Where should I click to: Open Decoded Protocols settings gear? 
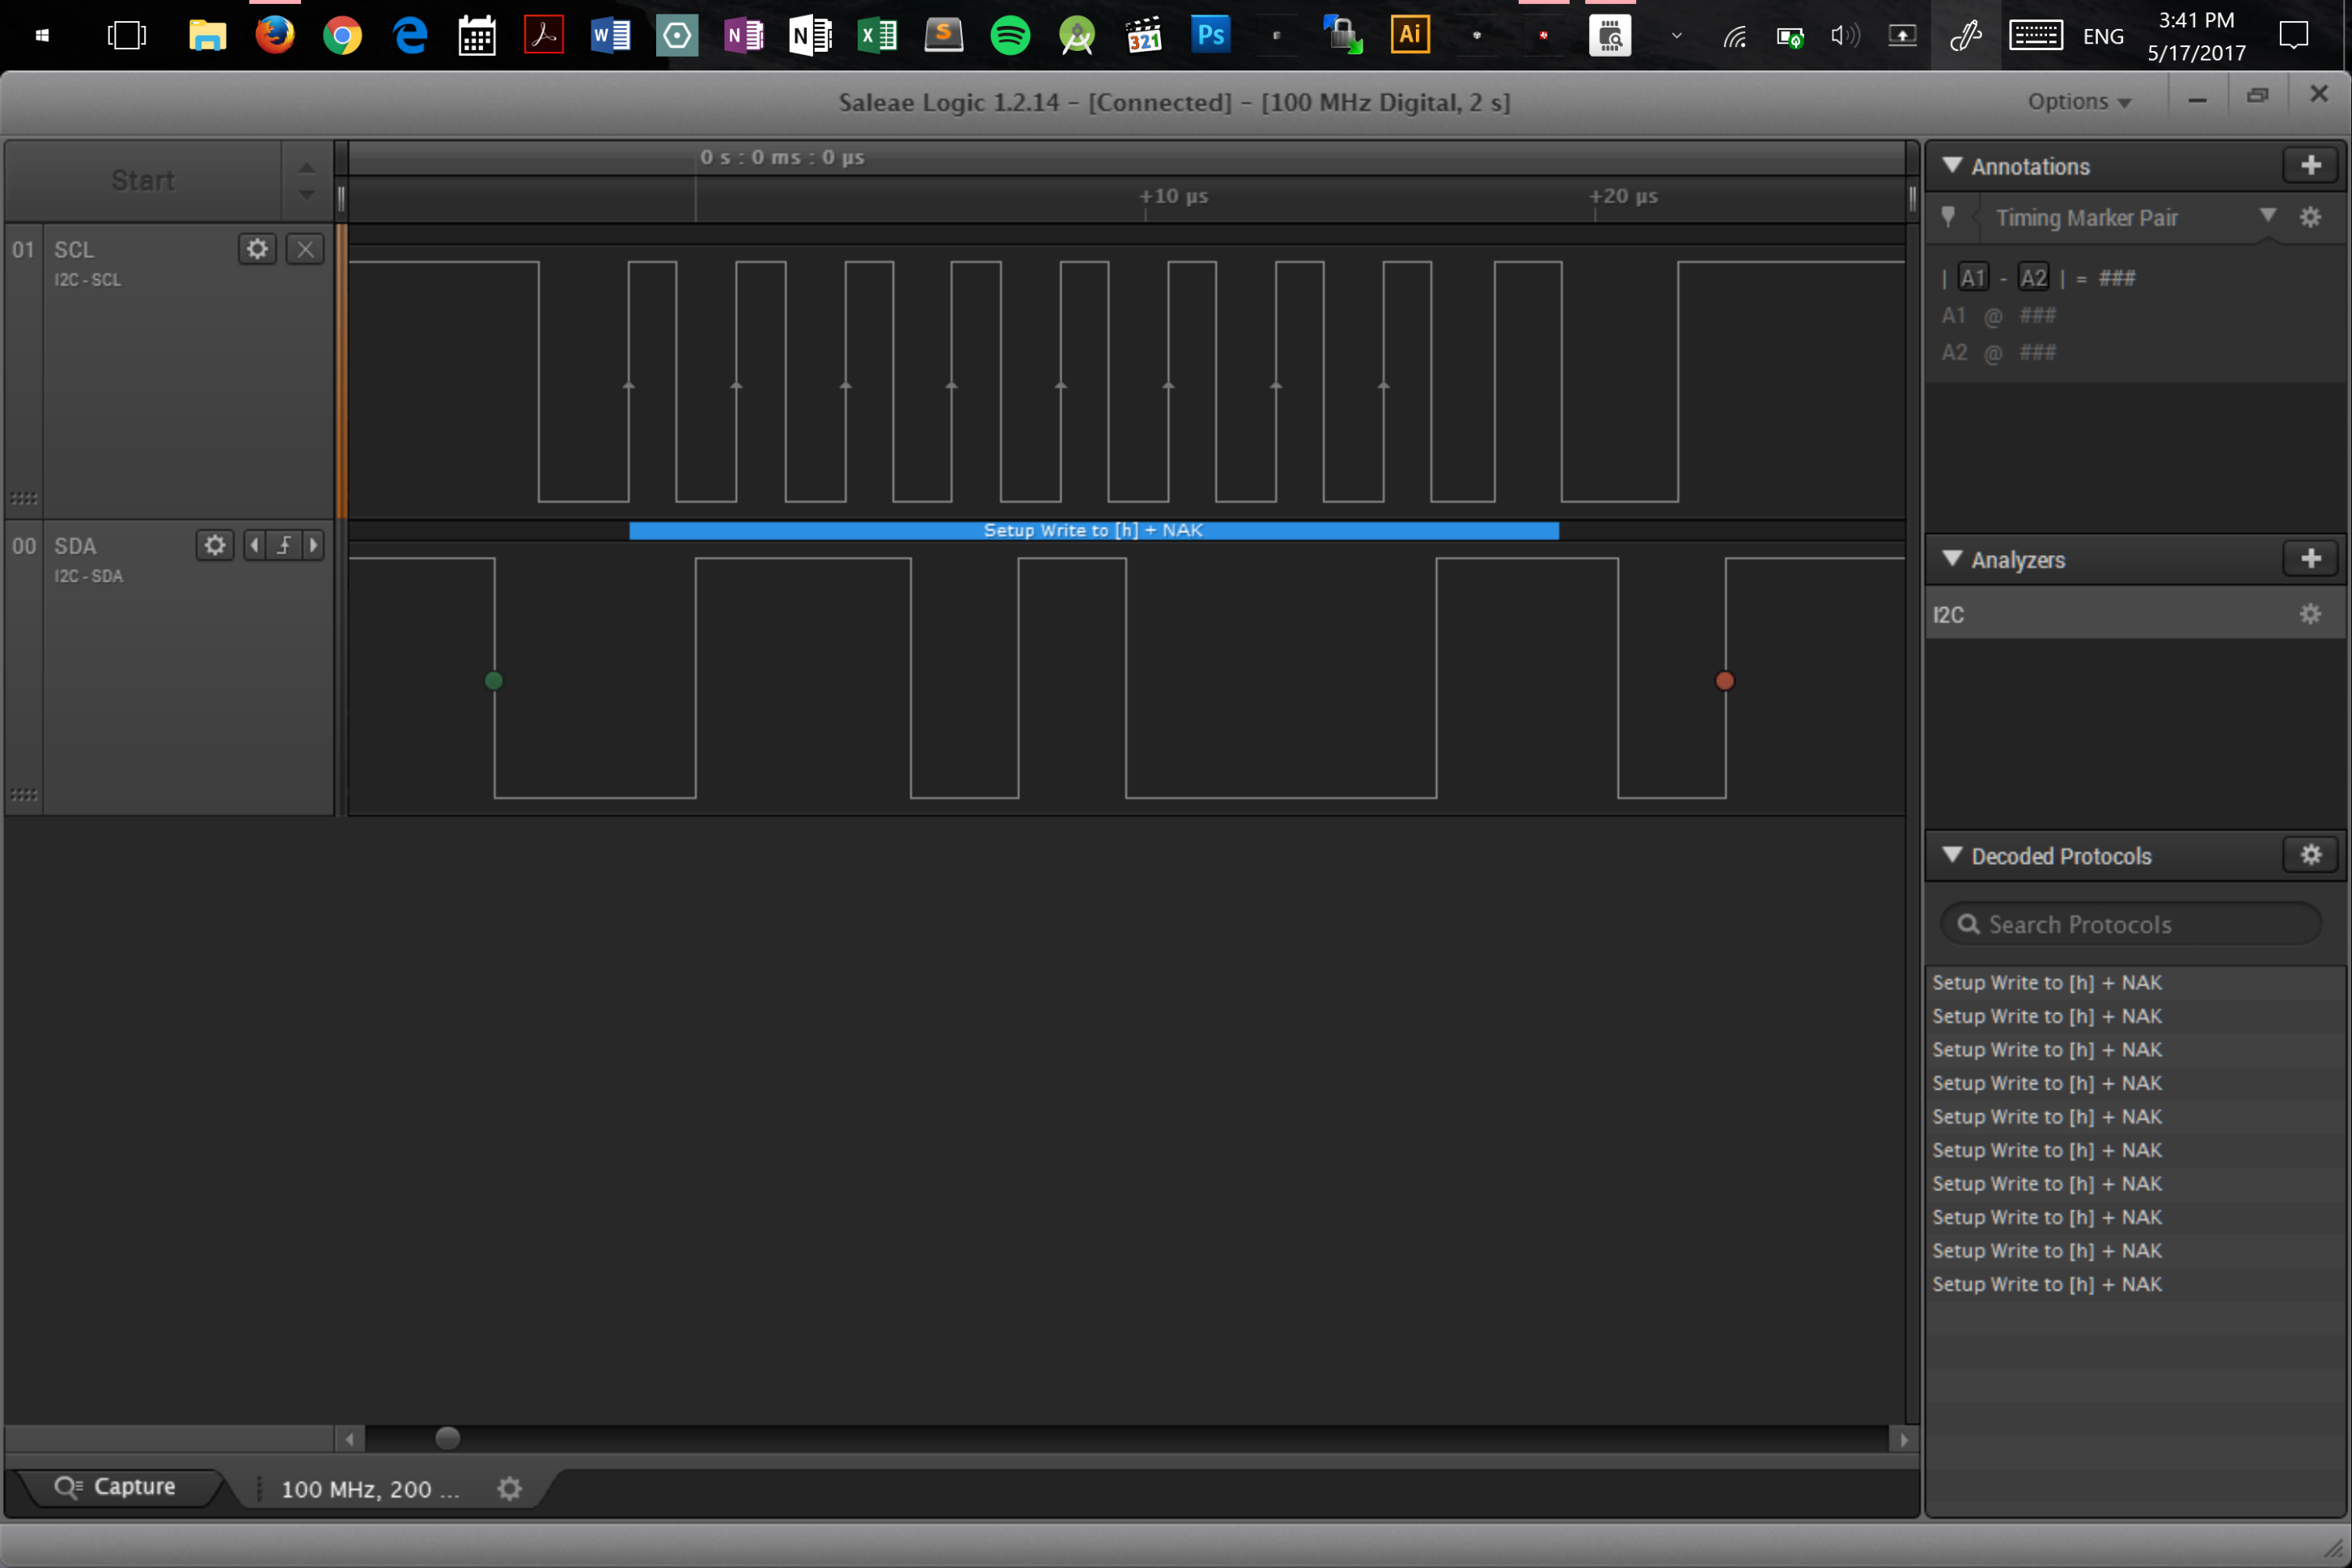click(2310, 855)
